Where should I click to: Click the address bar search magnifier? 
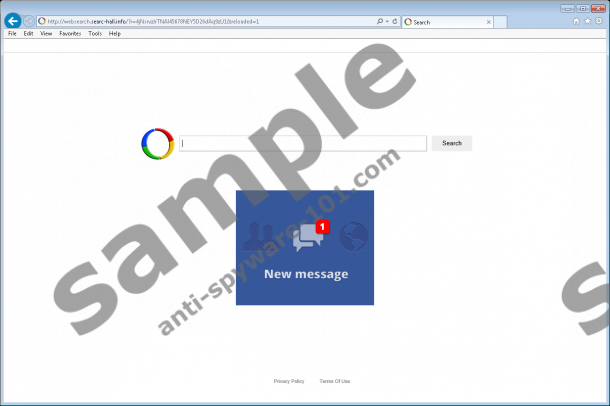381,21
